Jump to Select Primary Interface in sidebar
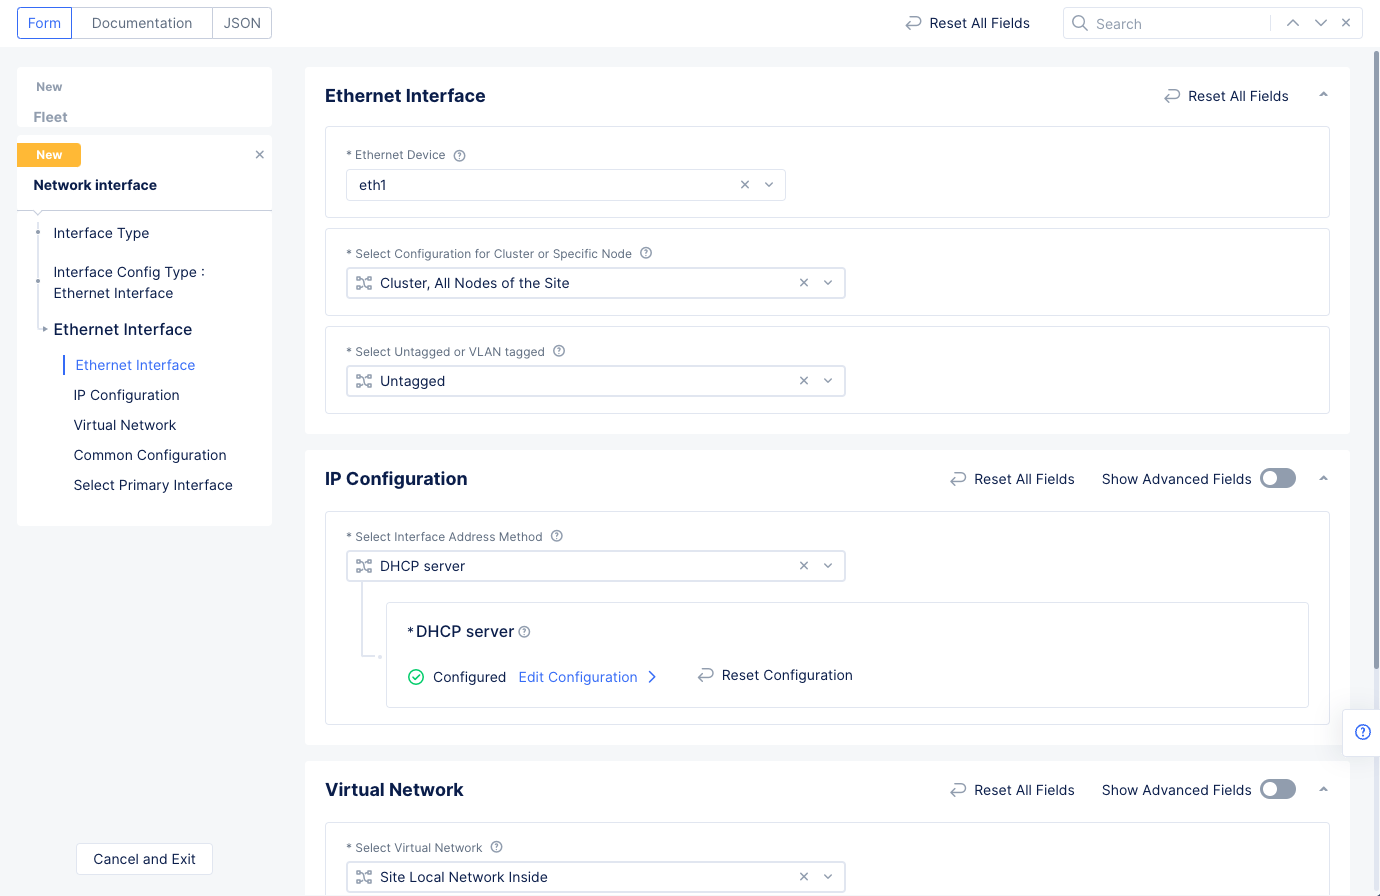 click(153, 485)
